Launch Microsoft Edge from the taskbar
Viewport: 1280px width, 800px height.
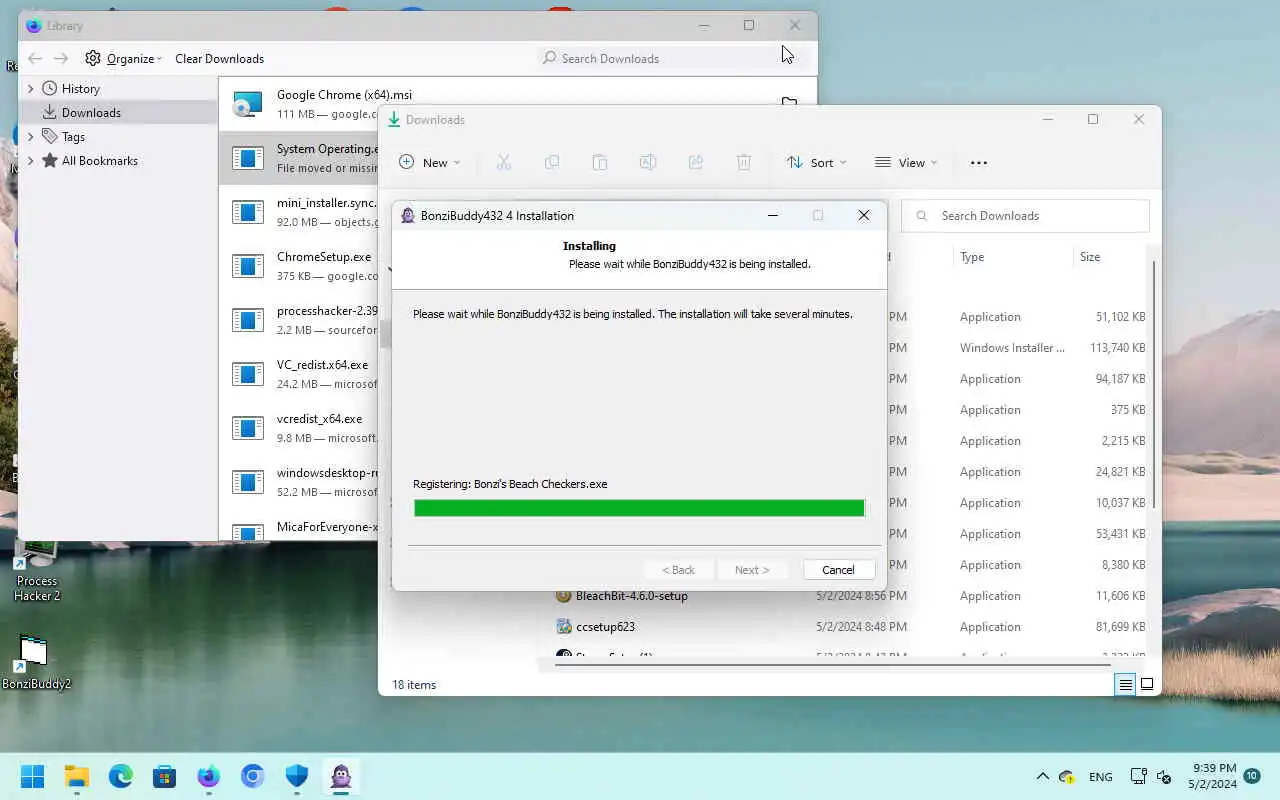[121, 776]
